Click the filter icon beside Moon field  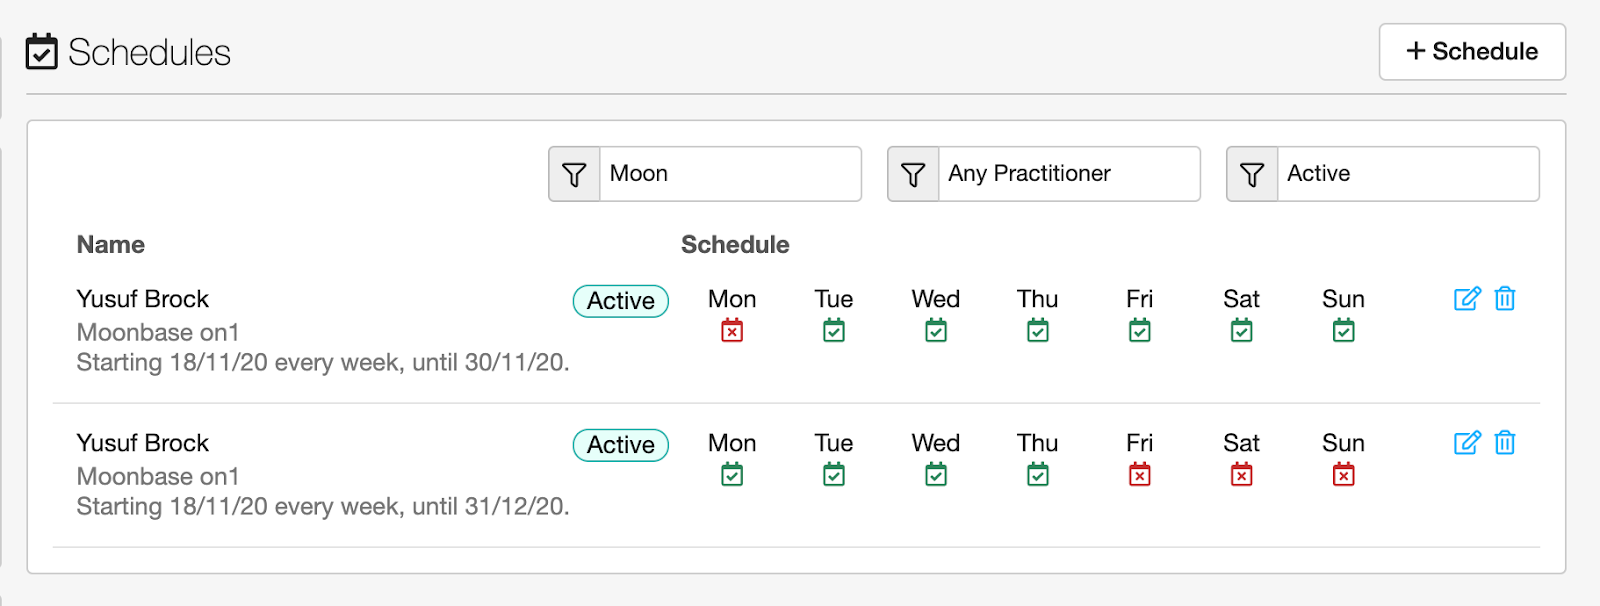click(x=574, y=175)
